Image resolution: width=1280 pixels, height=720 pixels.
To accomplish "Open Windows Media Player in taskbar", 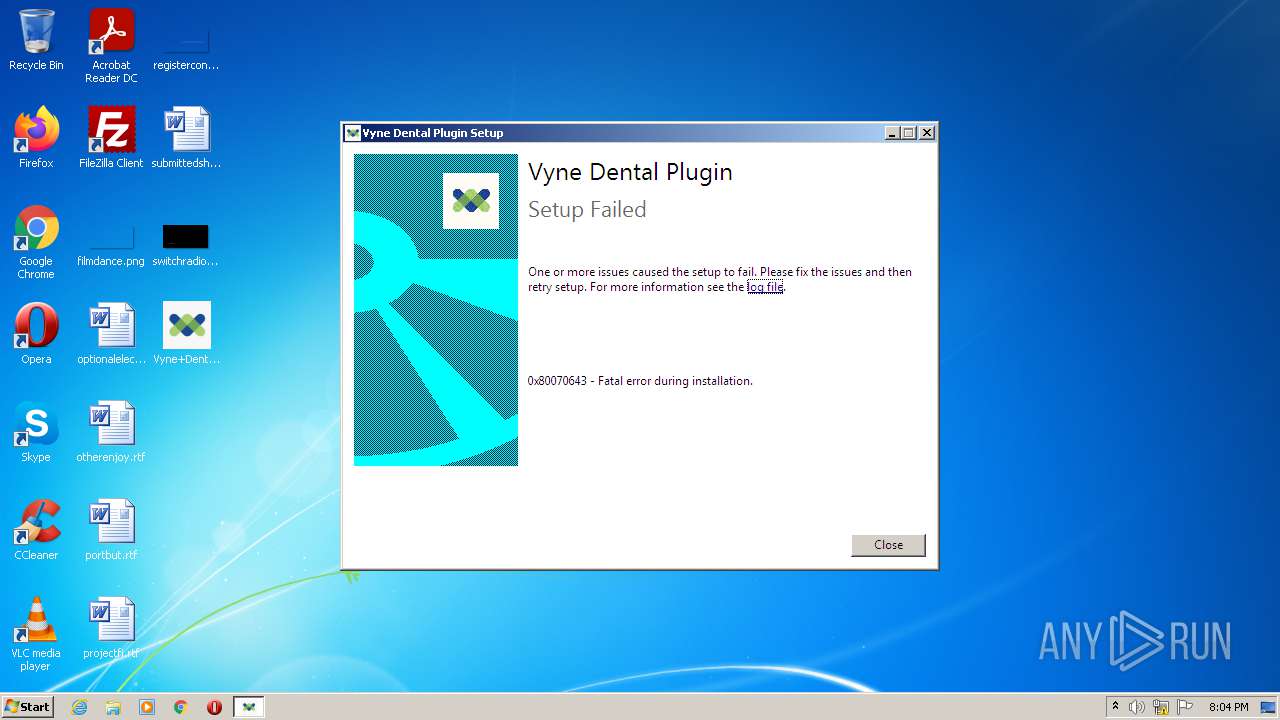I will [x=147, y=707].
